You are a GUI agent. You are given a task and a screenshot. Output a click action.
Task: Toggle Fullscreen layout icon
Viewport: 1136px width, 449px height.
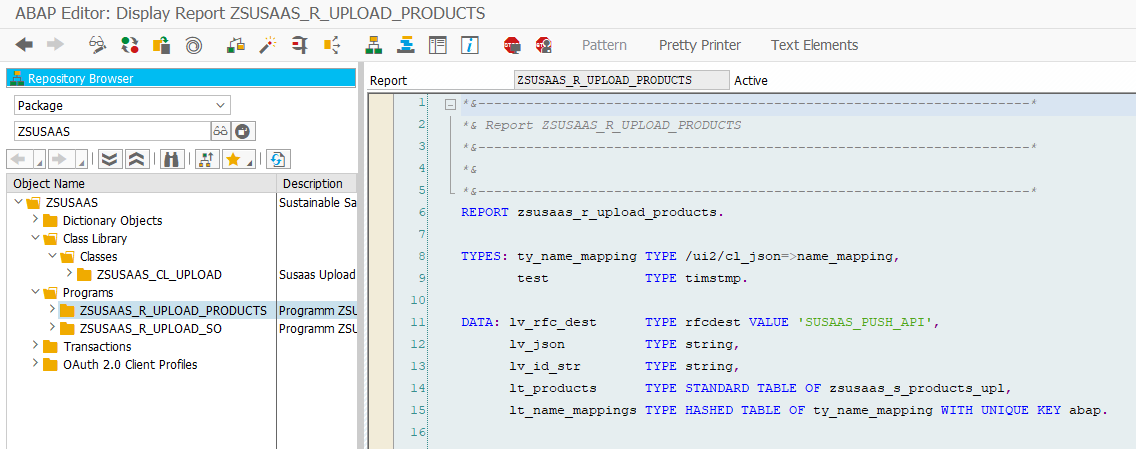coord(438,45)
